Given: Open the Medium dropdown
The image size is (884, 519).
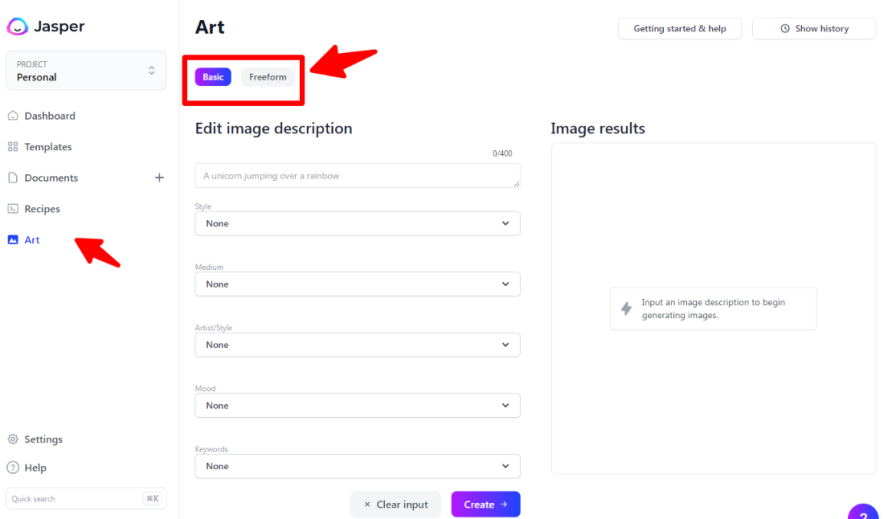Looking at the screenshot, I should click(x=357, y=285).
